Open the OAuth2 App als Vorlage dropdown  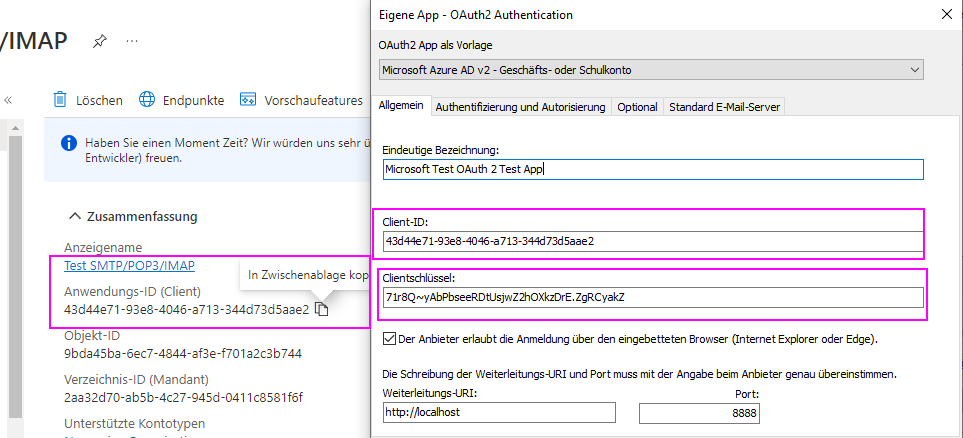pyautogui.click(x=650, y=69)
